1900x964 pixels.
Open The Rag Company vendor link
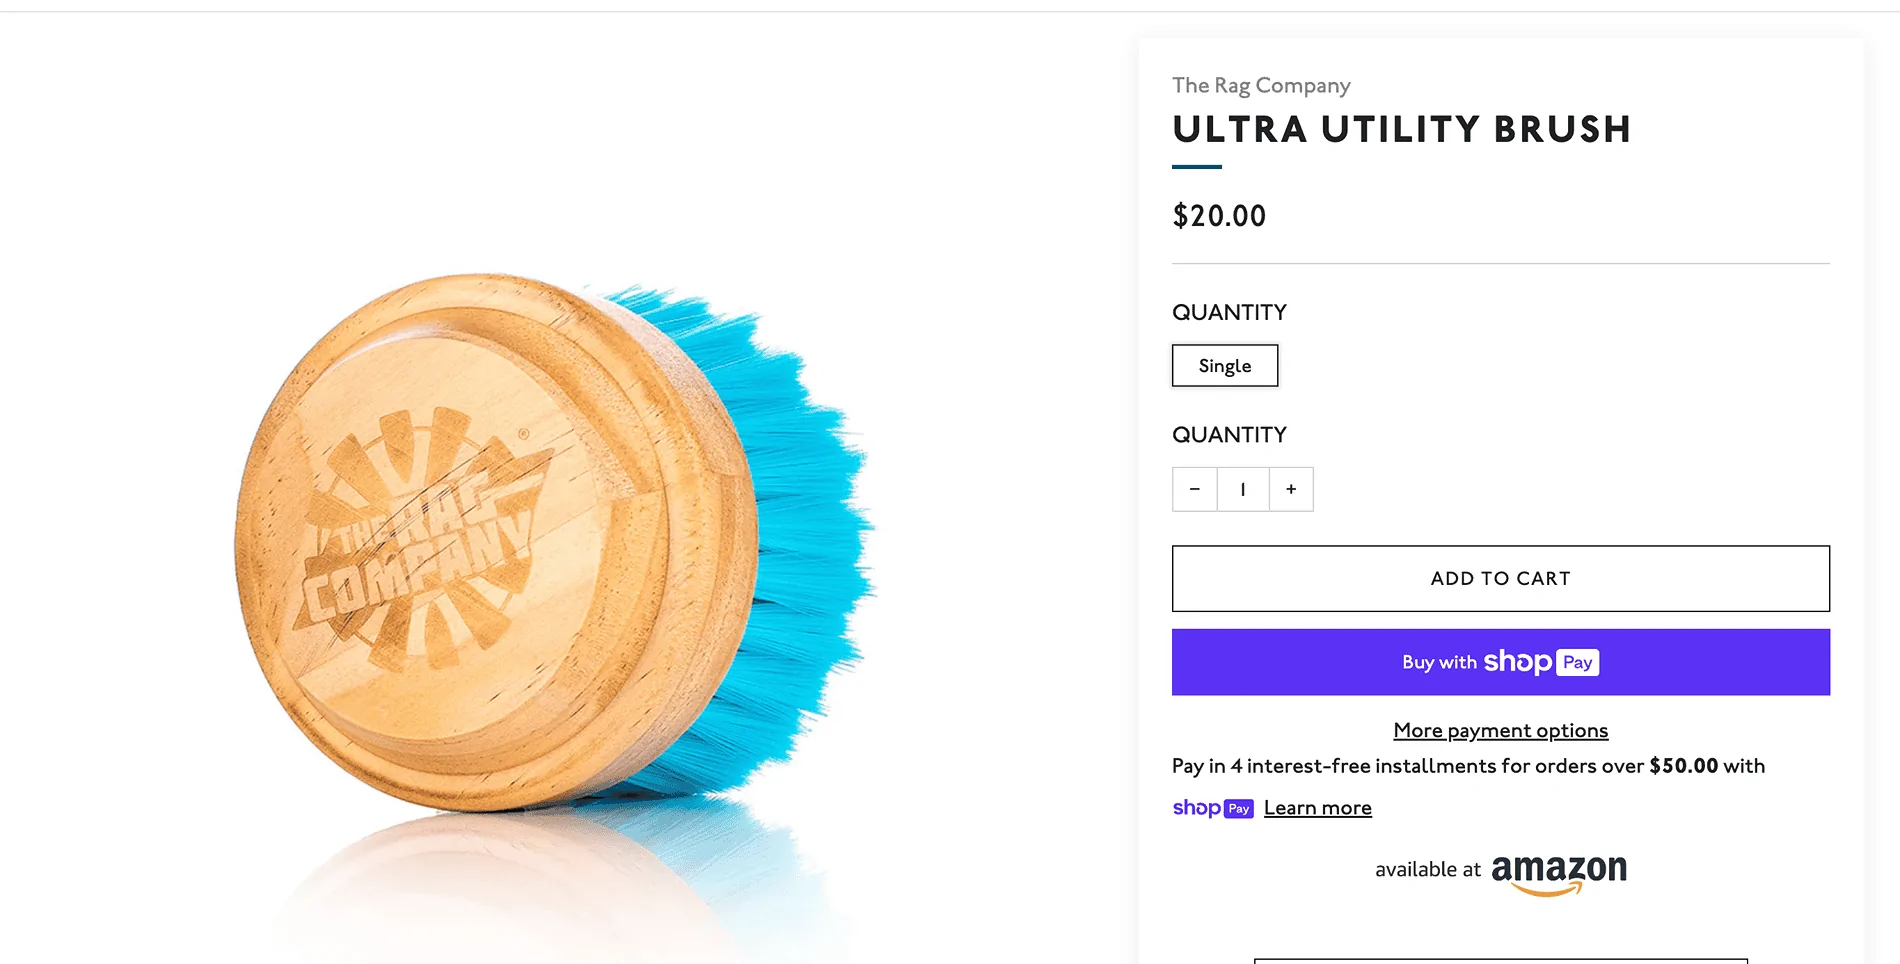[1261, 86]
